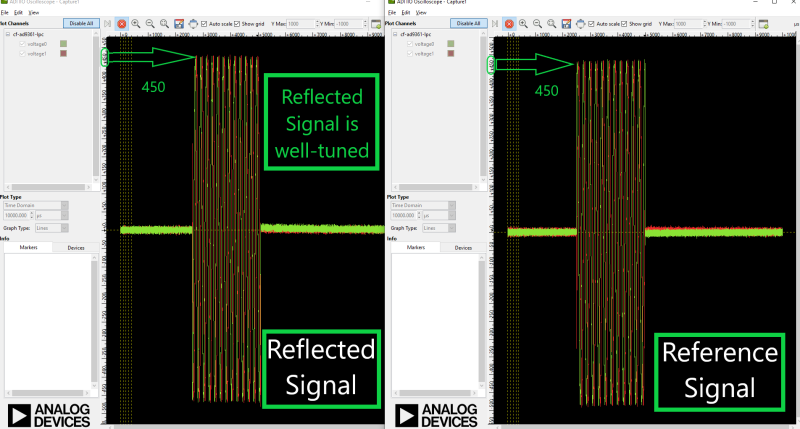Toggle Auto scale checkbox in left window
The width and height of the screenshot is (800, 429).
click(205, 23)
